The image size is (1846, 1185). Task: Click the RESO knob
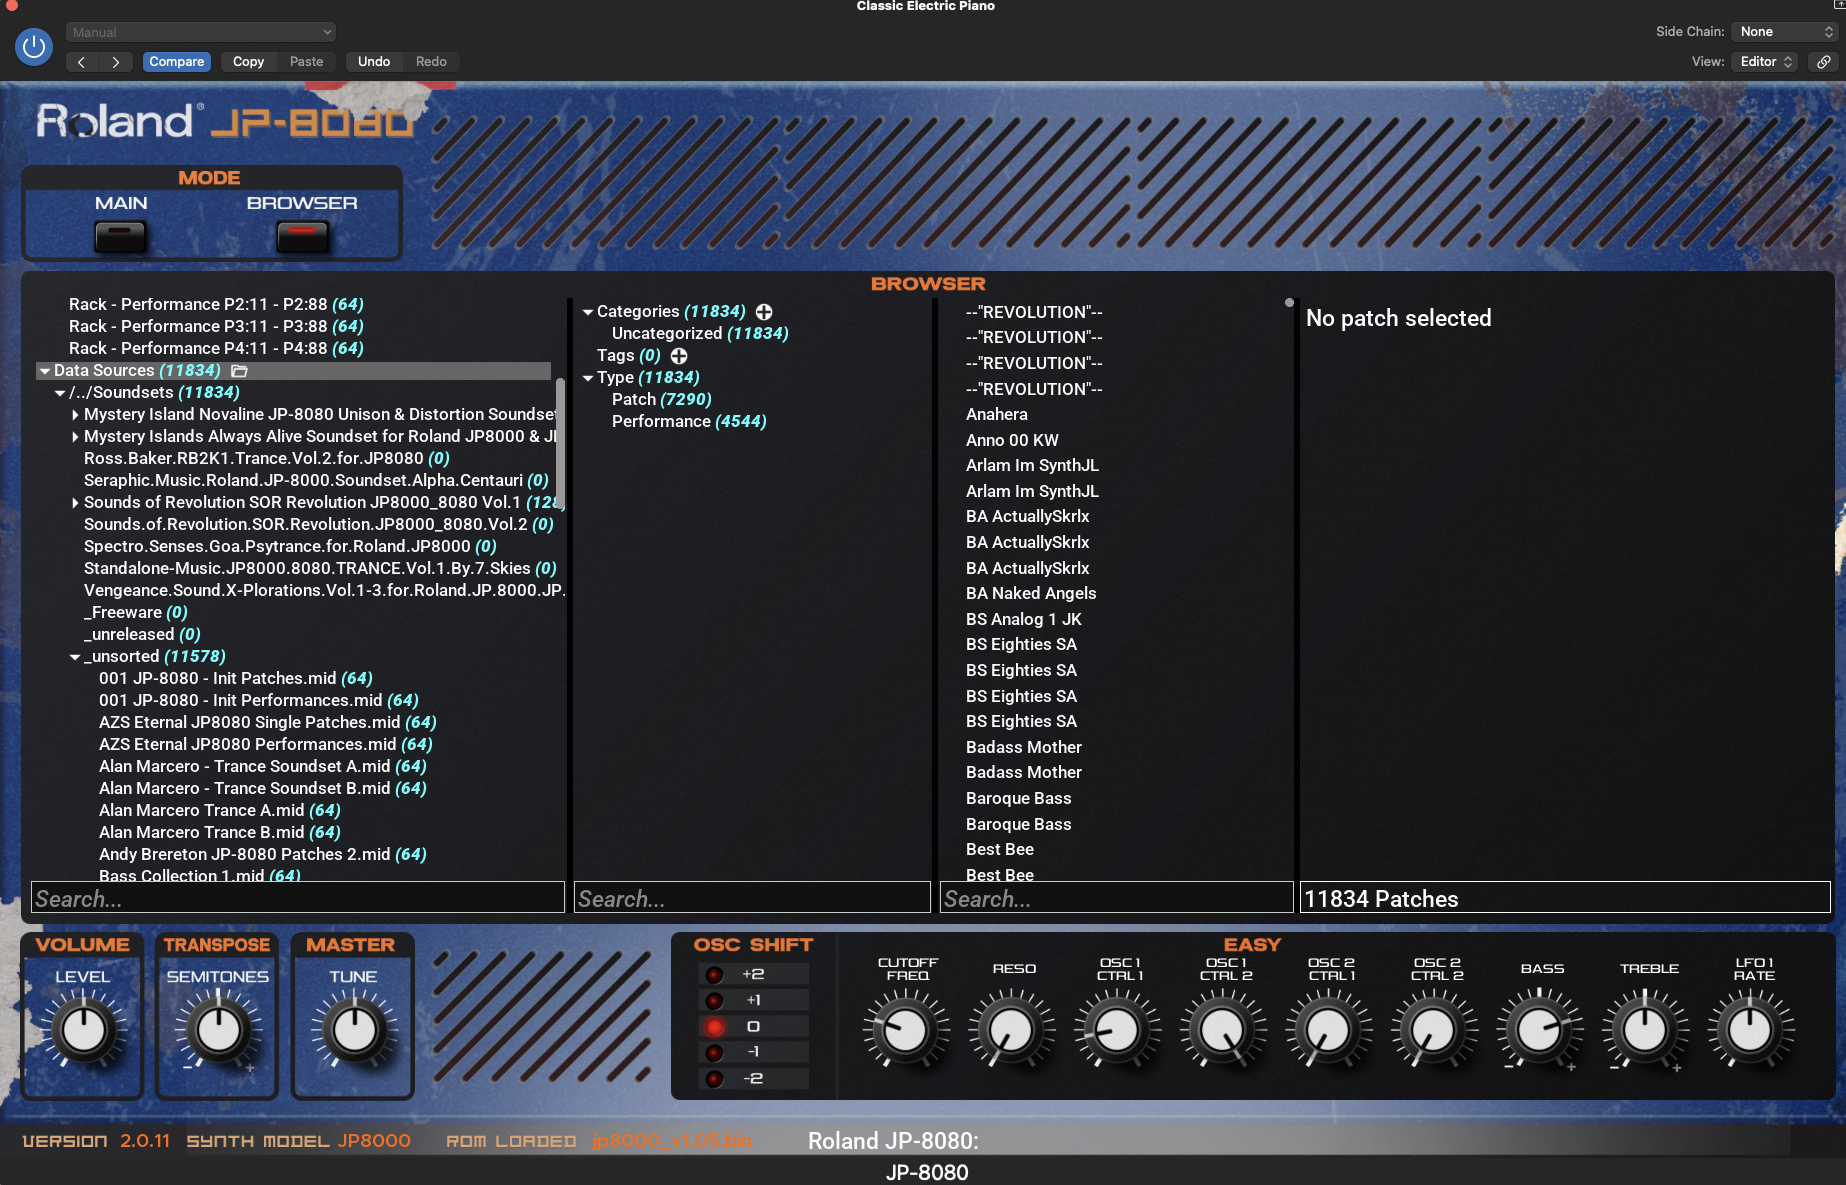tap(1011, 1030)
